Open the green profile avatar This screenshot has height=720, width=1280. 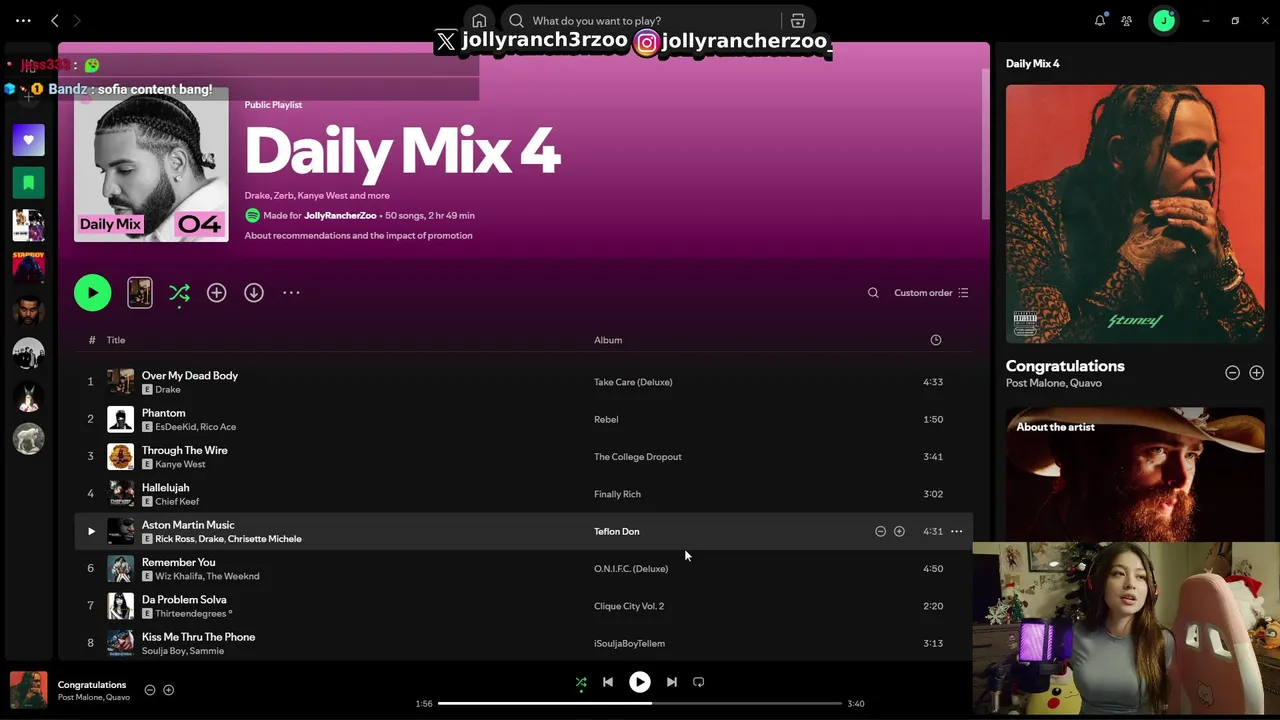[x=1164, y=20]
